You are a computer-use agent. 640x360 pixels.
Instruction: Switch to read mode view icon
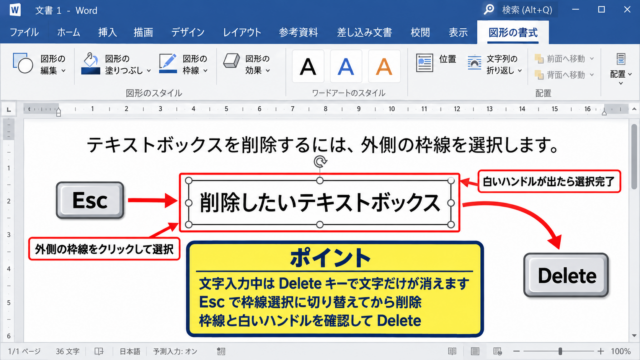(452, 351)
